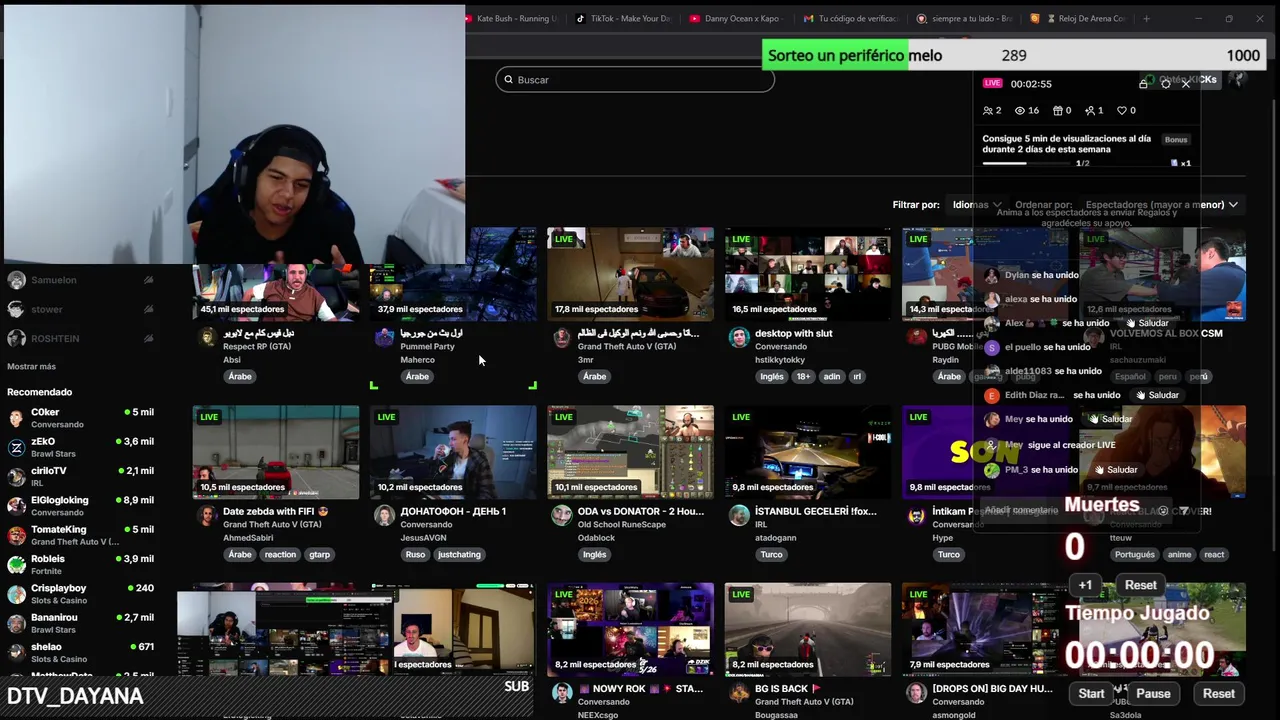1280x720 pixels.
Task: Click the pink LIVE badge in overlay
Action: click(992, 84)
